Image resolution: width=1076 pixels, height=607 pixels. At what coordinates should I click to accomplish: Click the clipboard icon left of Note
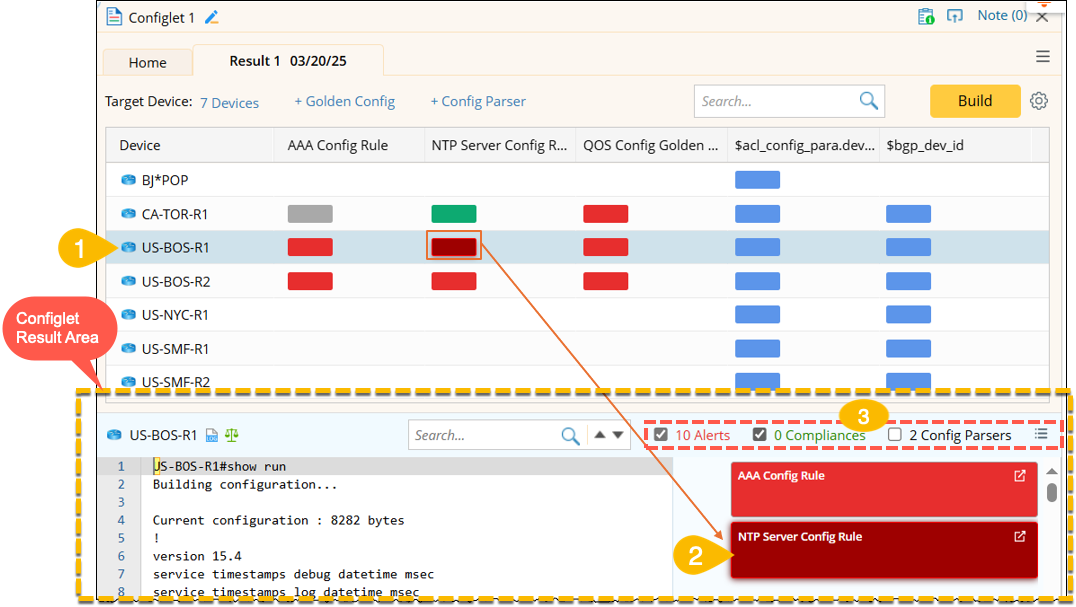[926, 16]
